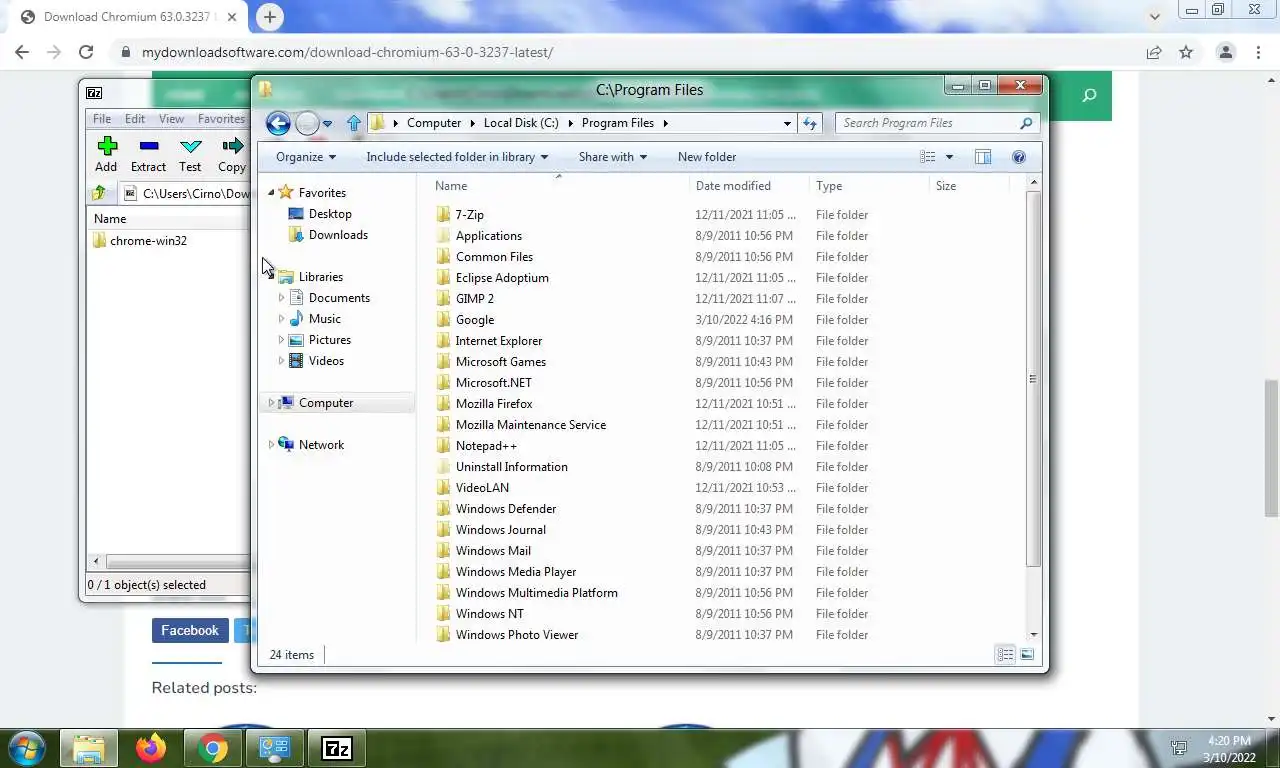Open the Favorites menu in 7-Zip
This screenshot has width=1280, height=768.
[221, 118]
